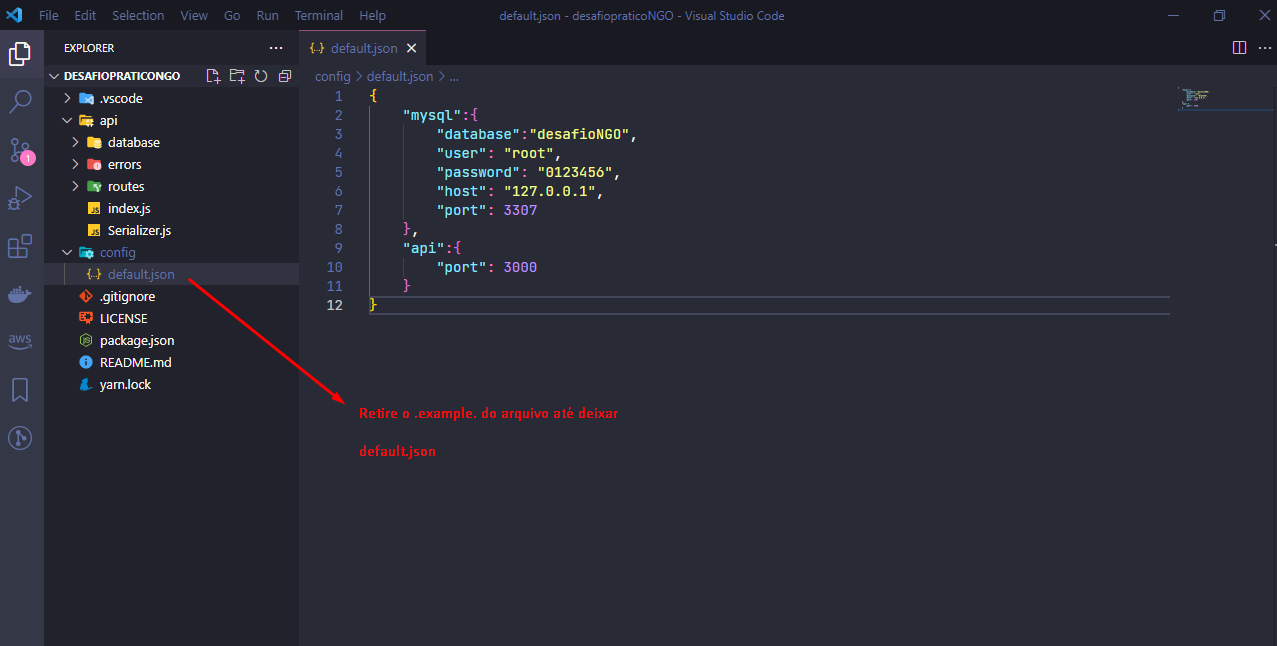The height and width of the screenshot is (646, 1277).
Task: Open the Terminal menu
Action: [x=319, y=15]
